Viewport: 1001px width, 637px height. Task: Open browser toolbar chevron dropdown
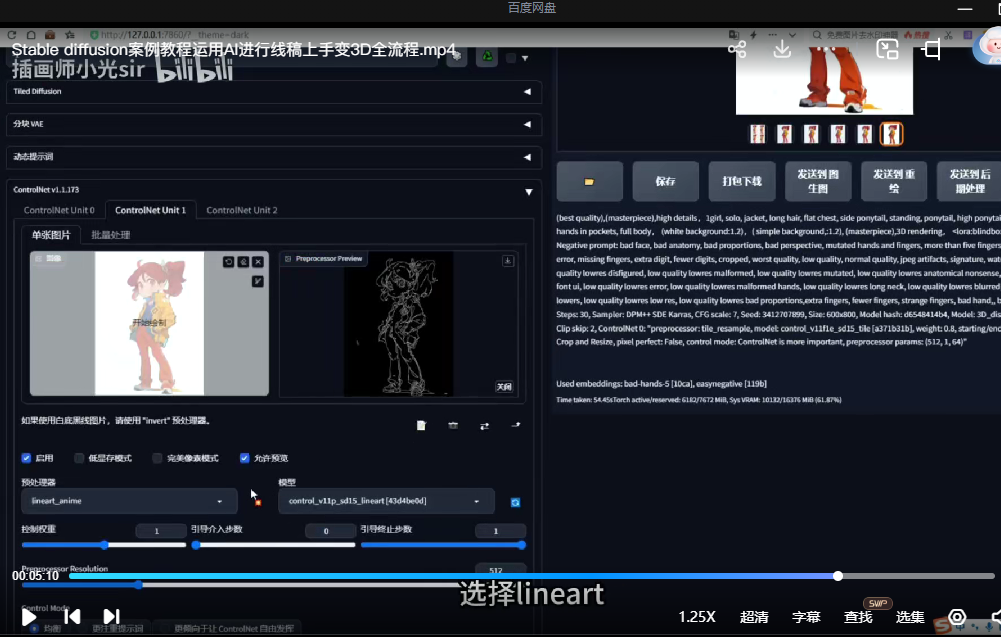(x=792, y=34)
